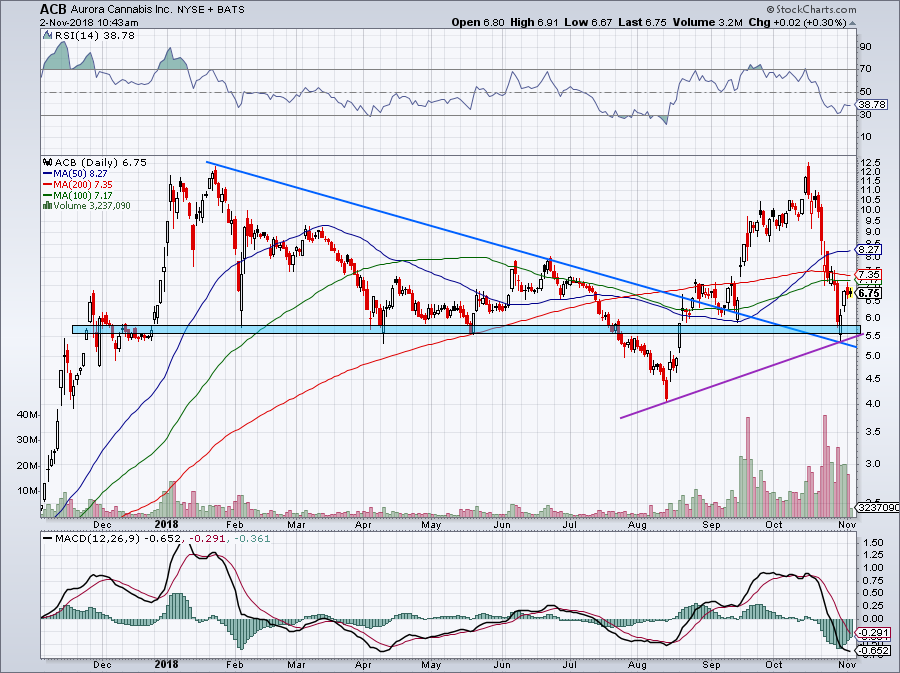Click the Mar label on upper time axis

(x=296, y=524)
